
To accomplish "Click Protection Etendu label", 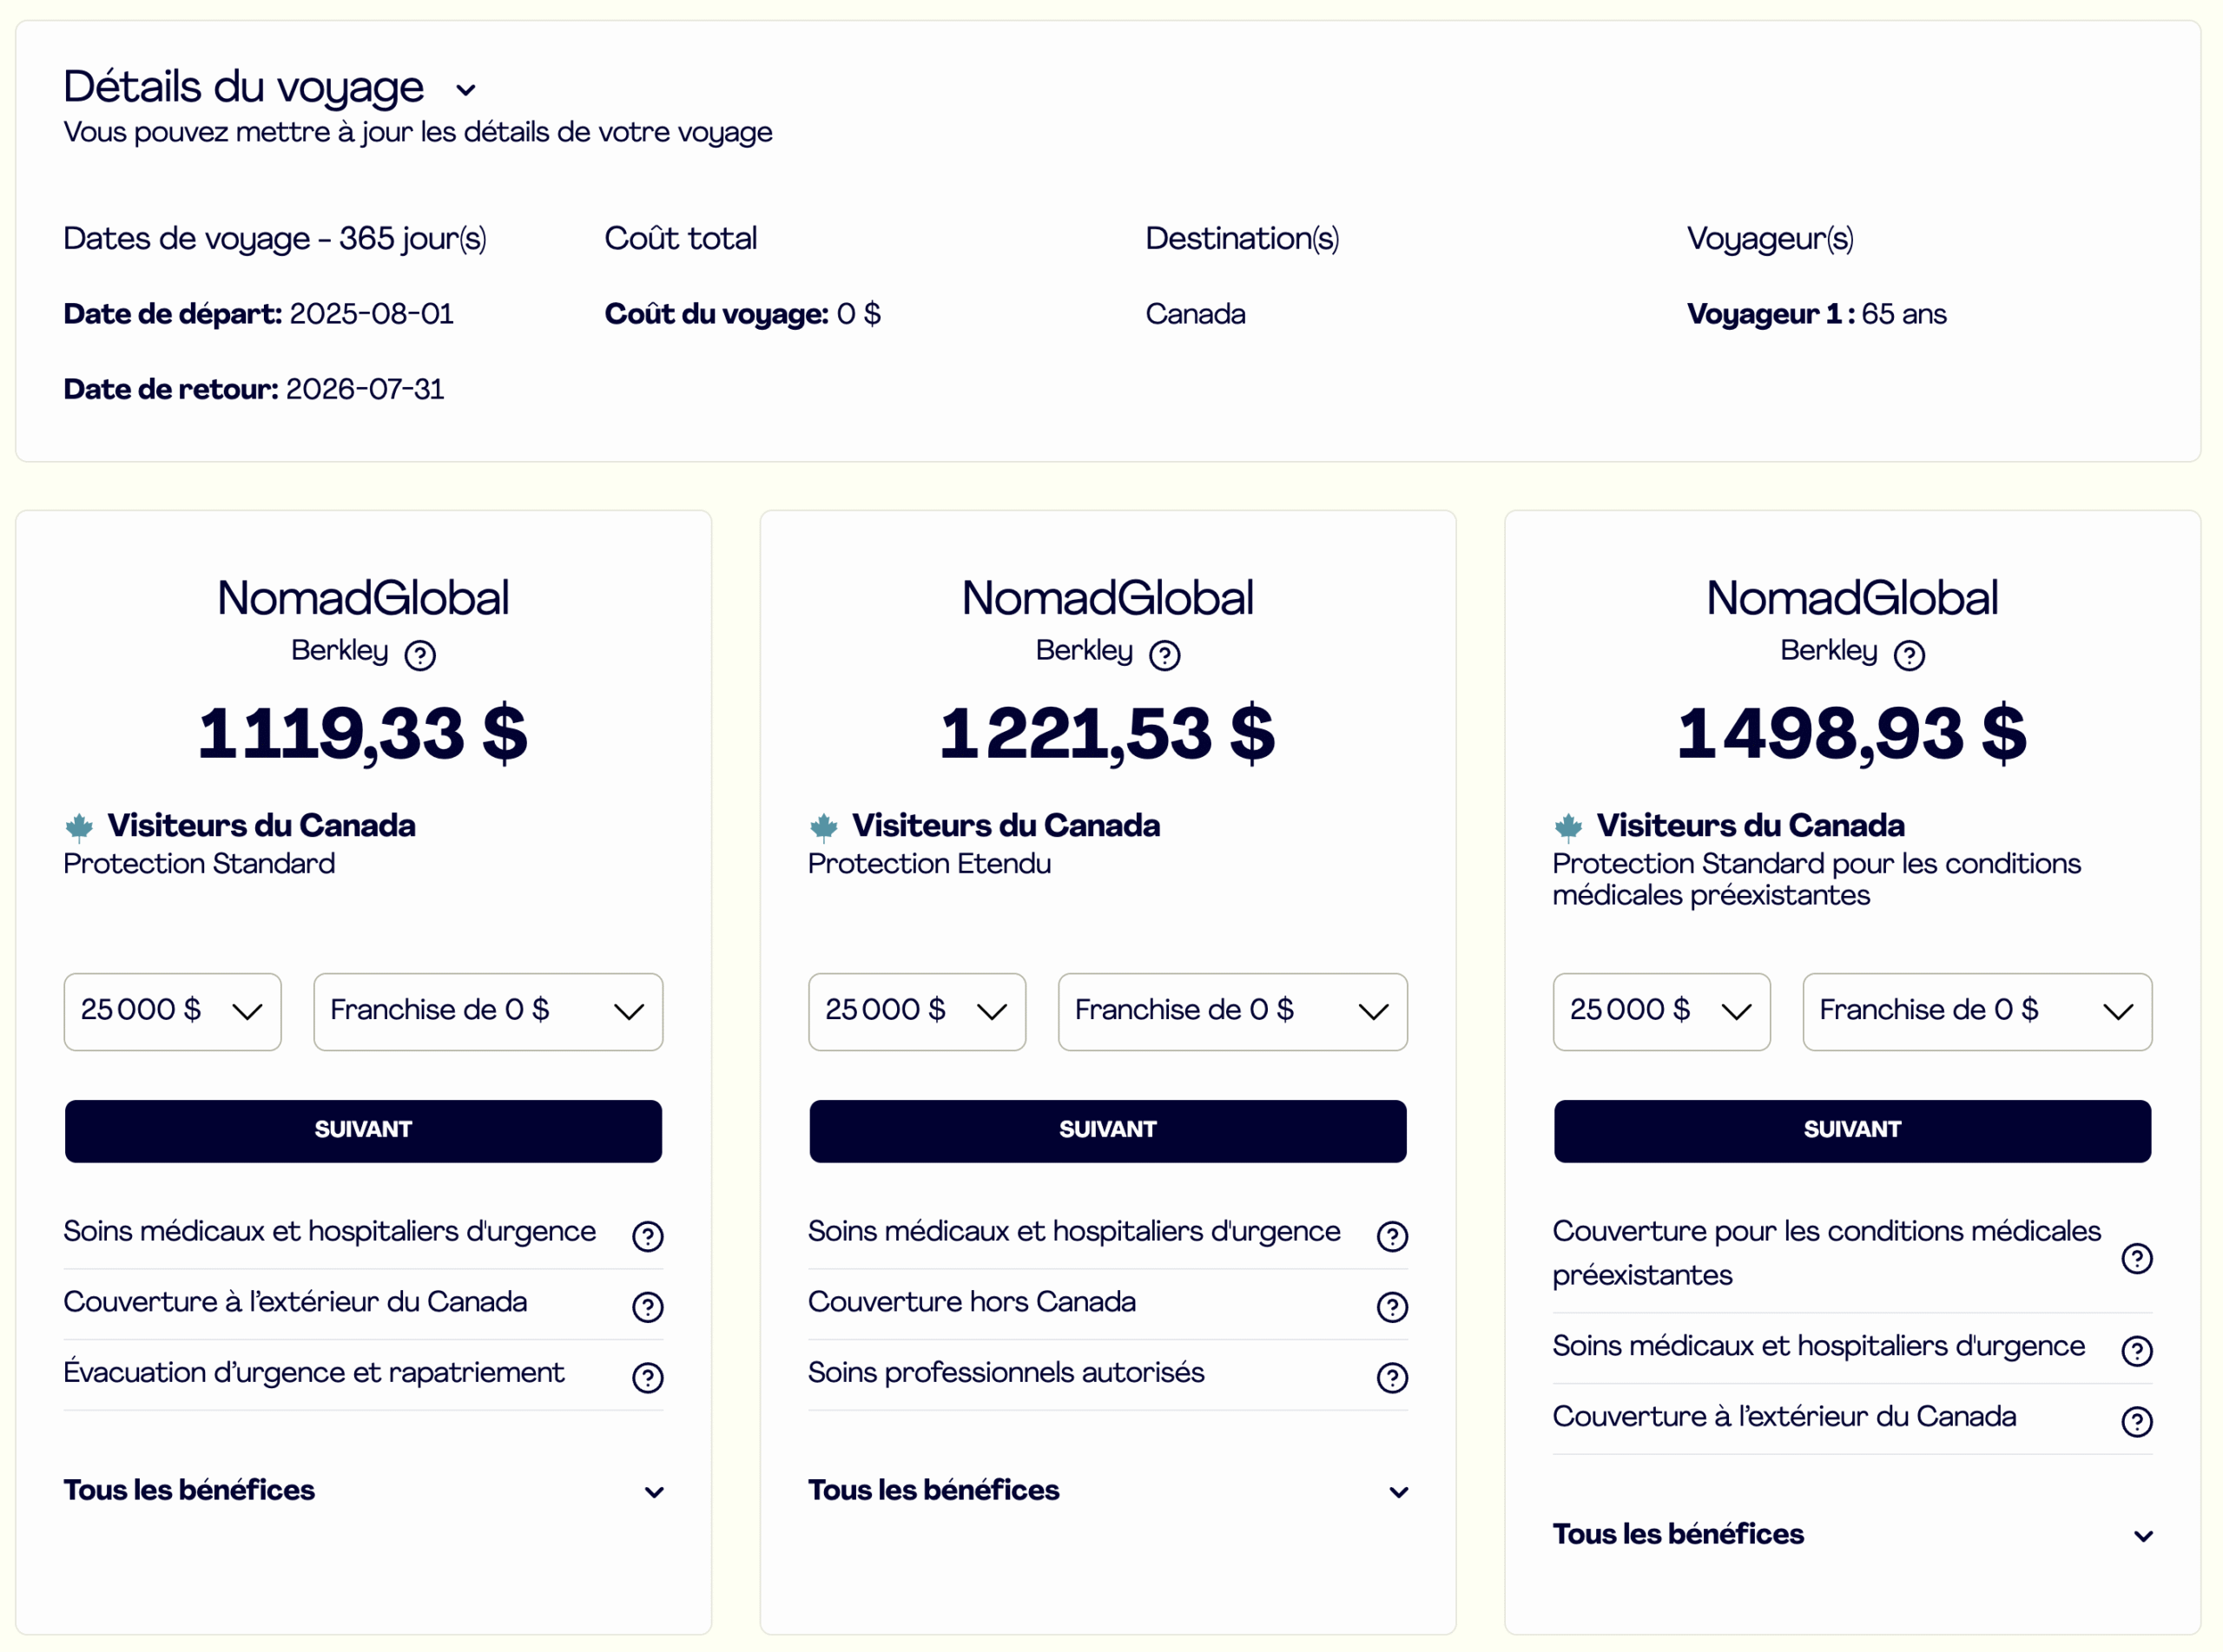I will tap(929, 864).
